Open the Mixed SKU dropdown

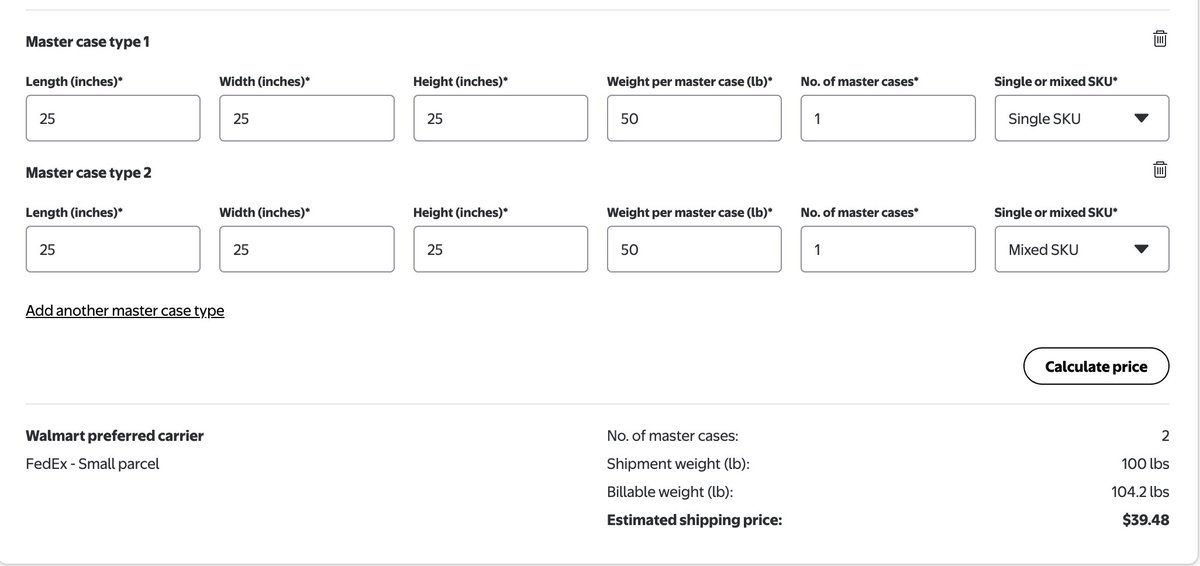(1081, 249)
